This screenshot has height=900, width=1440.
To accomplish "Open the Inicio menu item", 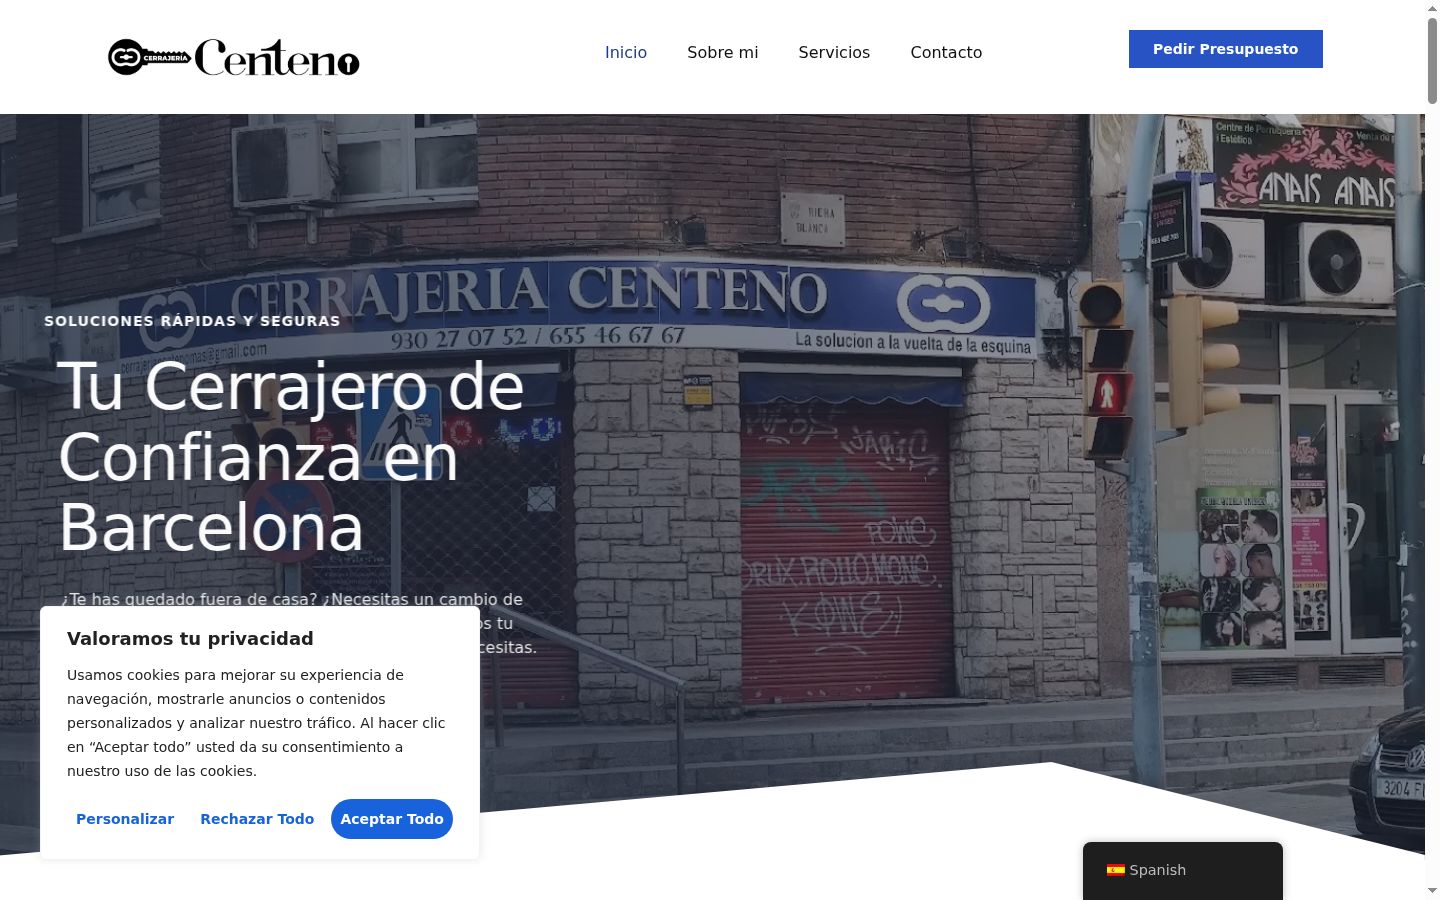I will click(x=626, y=52).
